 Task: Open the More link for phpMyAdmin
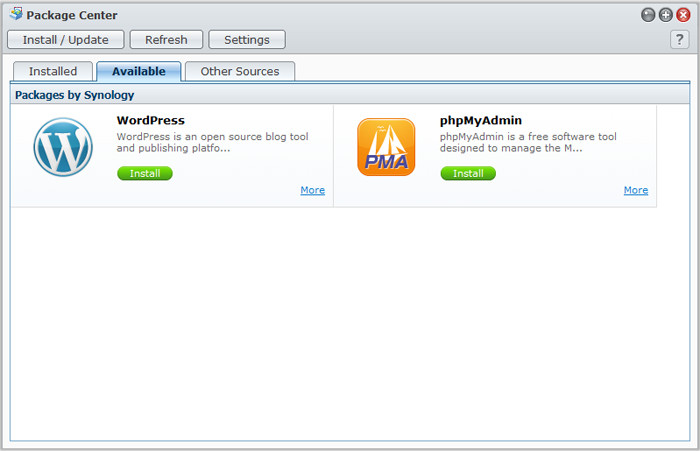(636, 190)
